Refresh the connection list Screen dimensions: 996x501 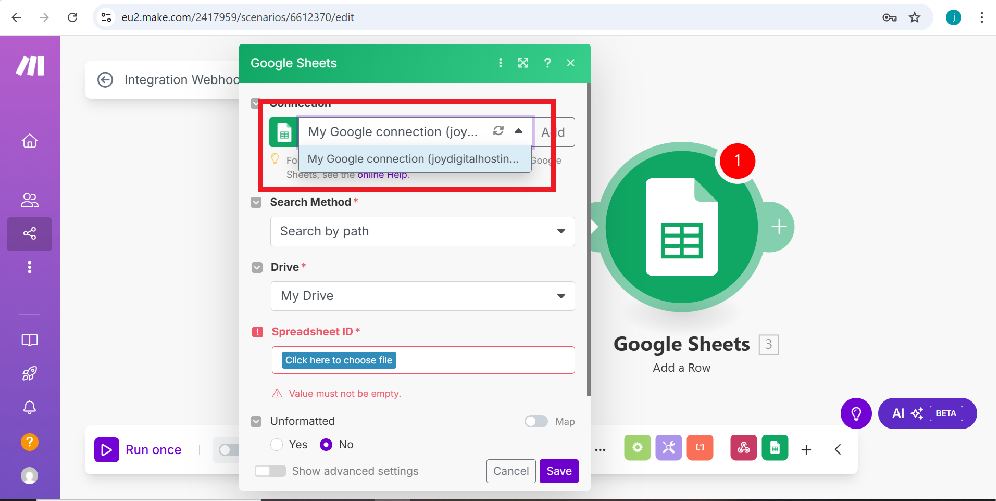click(499, 131)
